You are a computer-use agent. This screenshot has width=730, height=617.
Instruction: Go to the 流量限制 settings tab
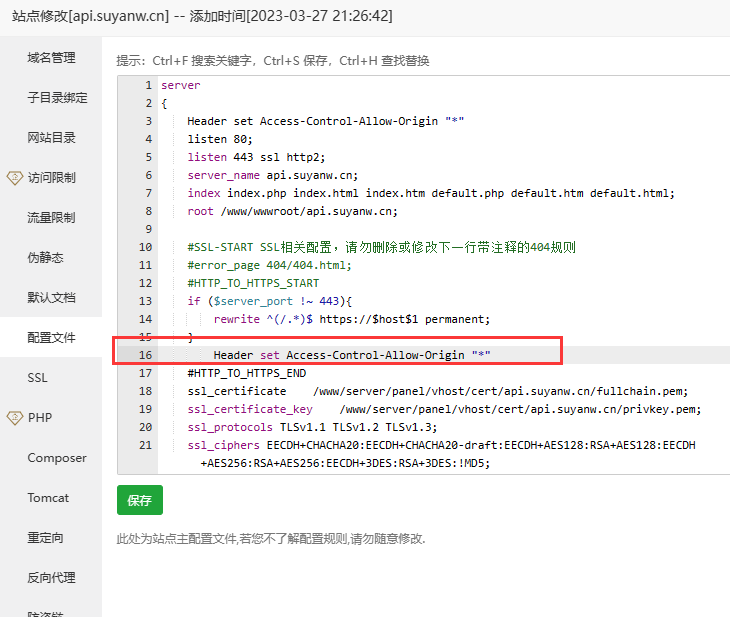(x=51, y=218)
